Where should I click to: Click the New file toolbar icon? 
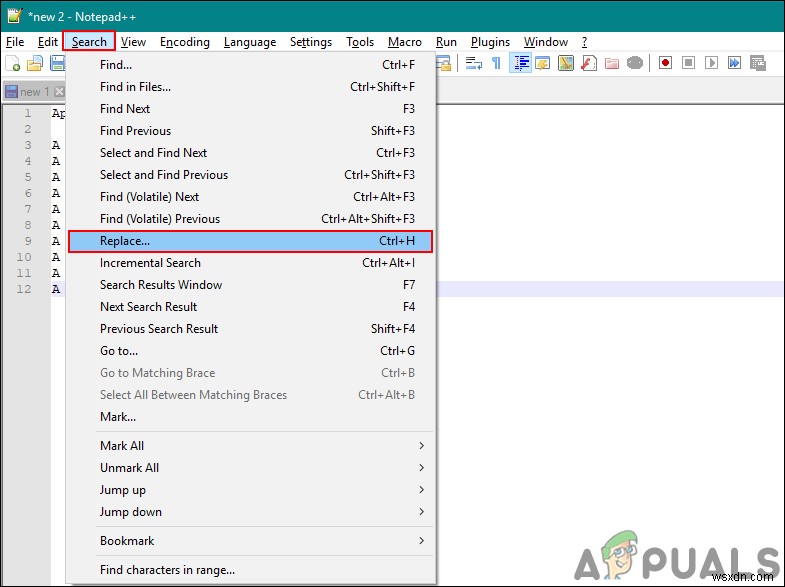[x=13, y=64]
